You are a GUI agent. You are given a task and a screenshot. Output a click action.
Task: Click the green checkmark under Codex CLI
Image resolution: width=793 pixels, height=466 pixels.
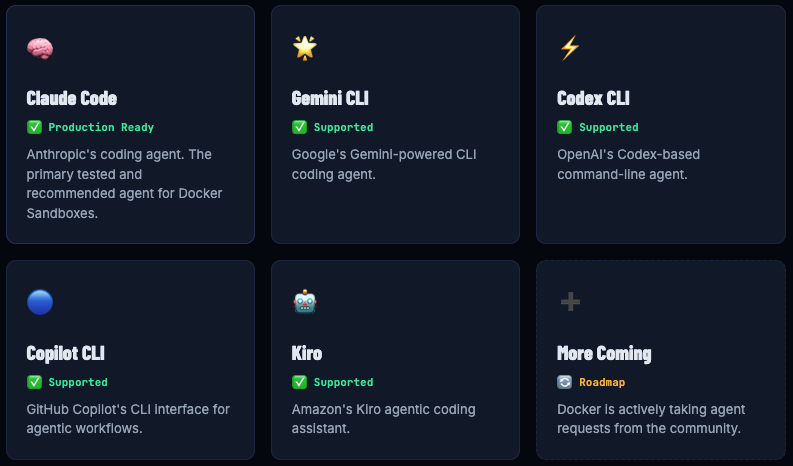[x=564, y=127]
